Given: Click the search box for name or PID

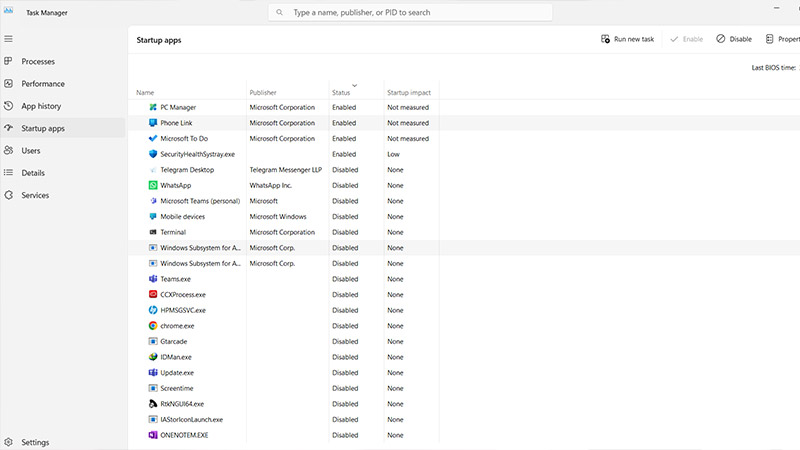Looking at the screenshot, I should point(410,12).
